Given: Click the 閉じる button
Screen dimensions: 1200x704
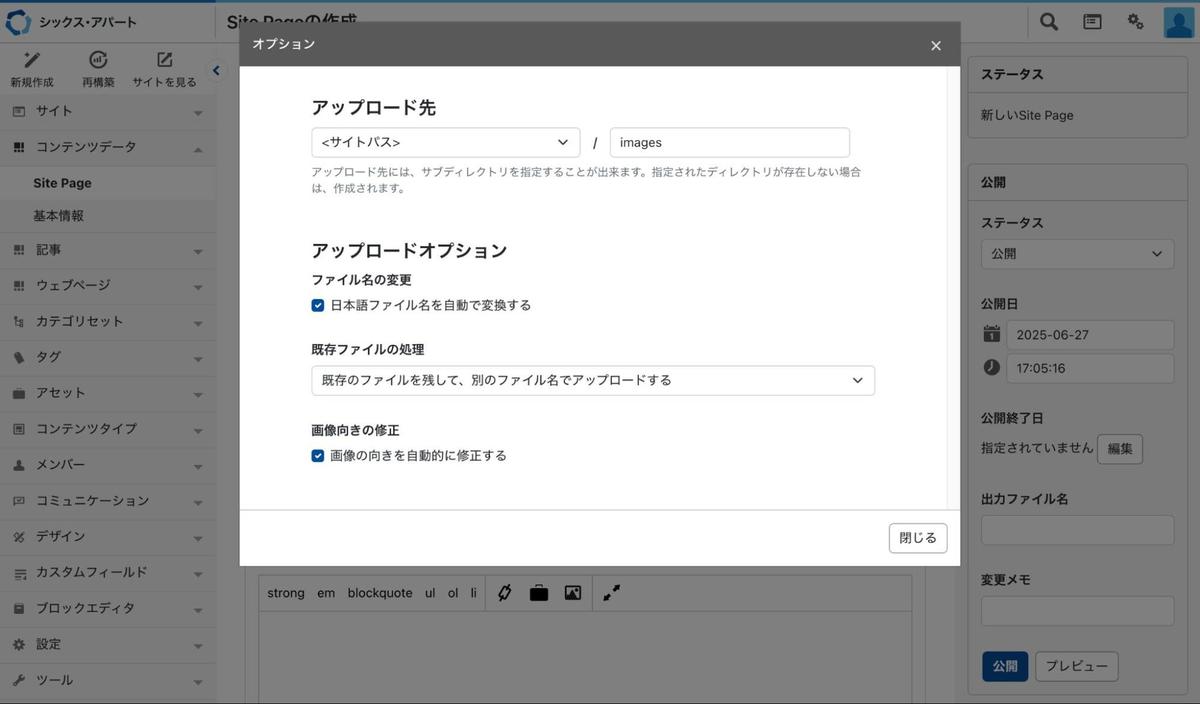Looking at the screenshot, I should [x=917, y=538].
